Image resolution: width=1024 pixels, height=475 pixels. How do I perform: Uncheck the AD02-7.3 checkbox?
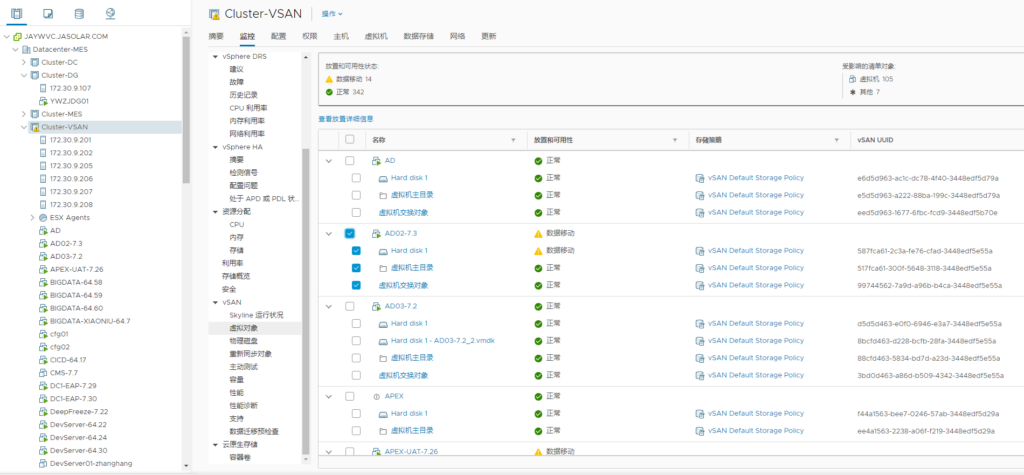click(x=350, y=233)
